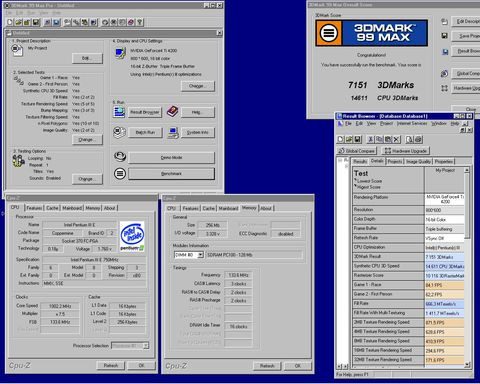Click the 3DMark logo icon beside Benchmark button
Image resolution: width=480 pixels, height=384 pixels.
[120, 174]
